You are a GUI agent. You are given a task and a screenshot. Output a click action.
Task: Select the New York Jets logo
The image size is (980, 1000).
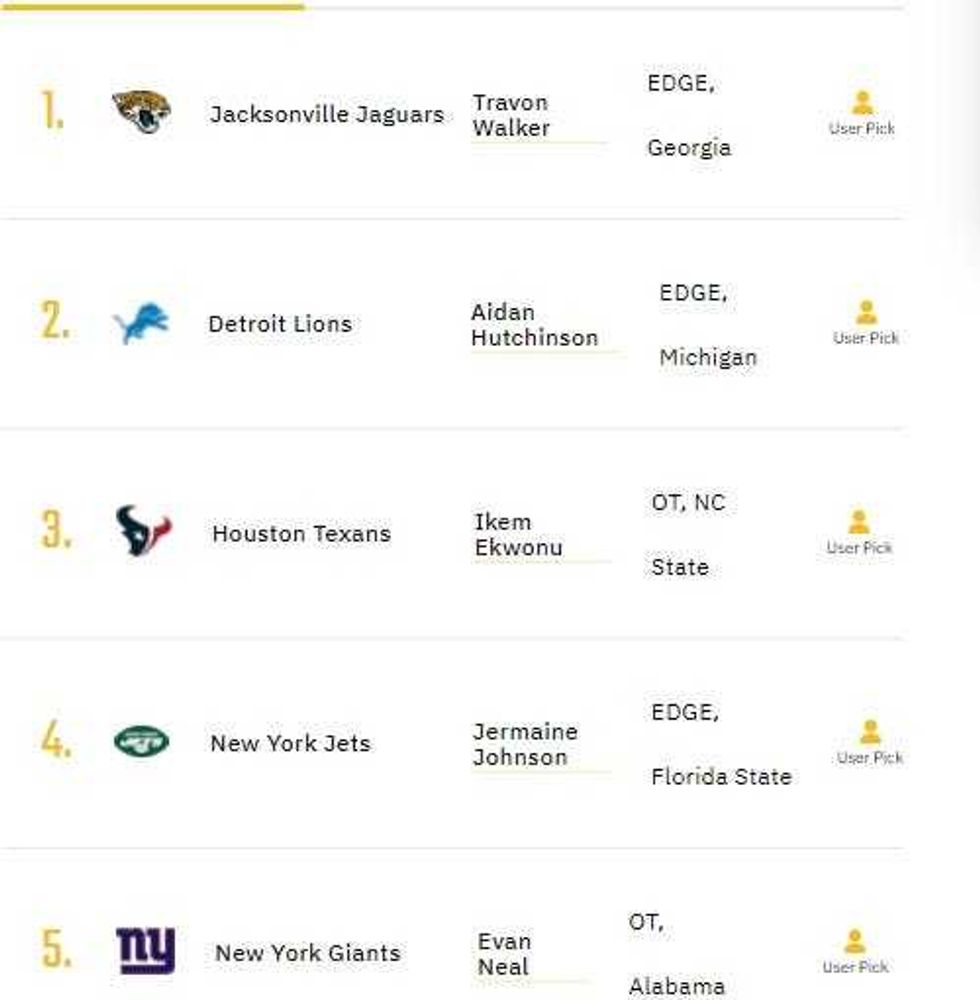pos(141,742)
